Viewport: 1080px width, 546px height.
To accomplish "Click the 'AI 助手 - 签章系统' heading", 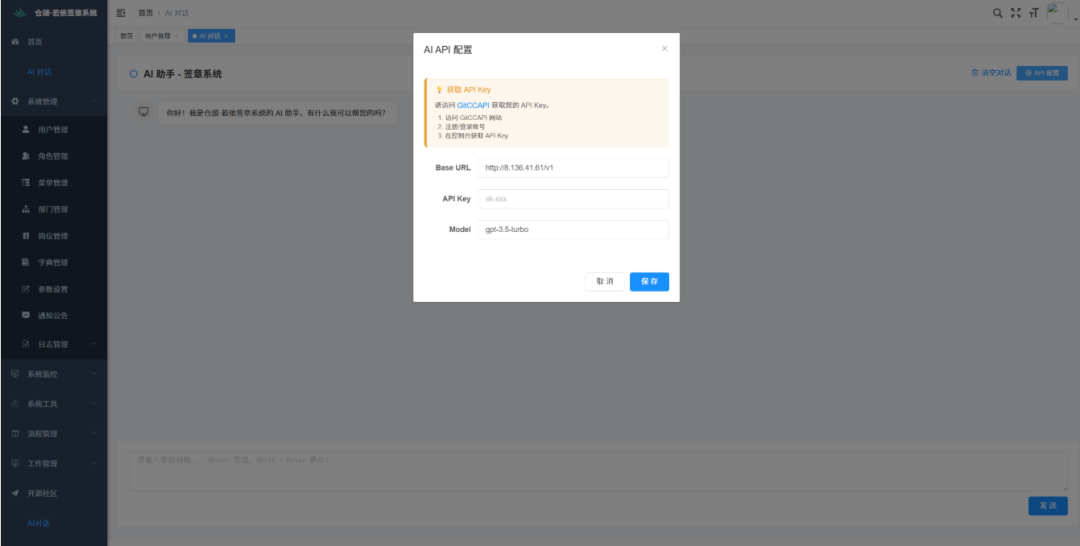I will click(183, 74).
